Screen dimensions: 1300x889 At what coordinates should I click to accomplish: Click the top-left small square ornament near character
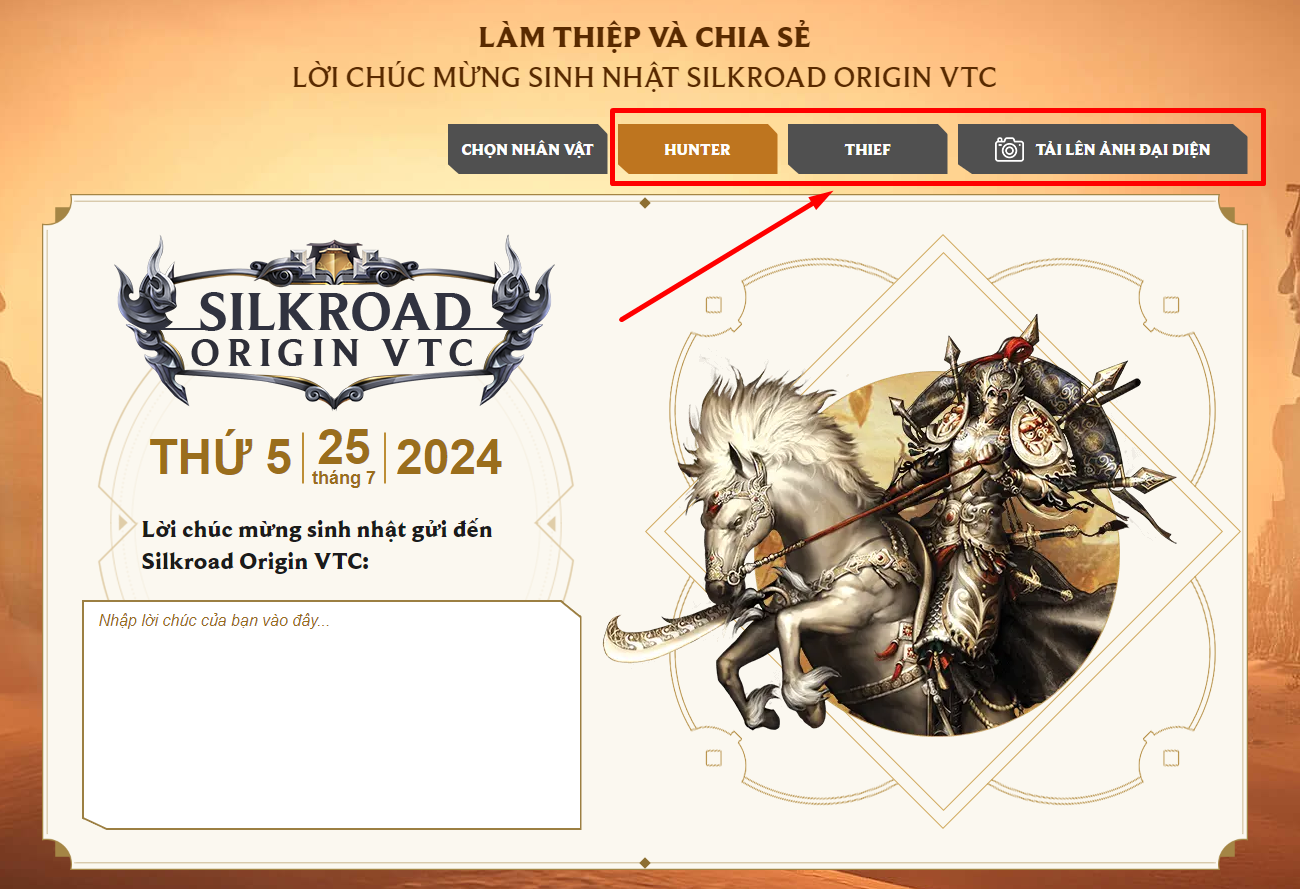pos(713,305)
